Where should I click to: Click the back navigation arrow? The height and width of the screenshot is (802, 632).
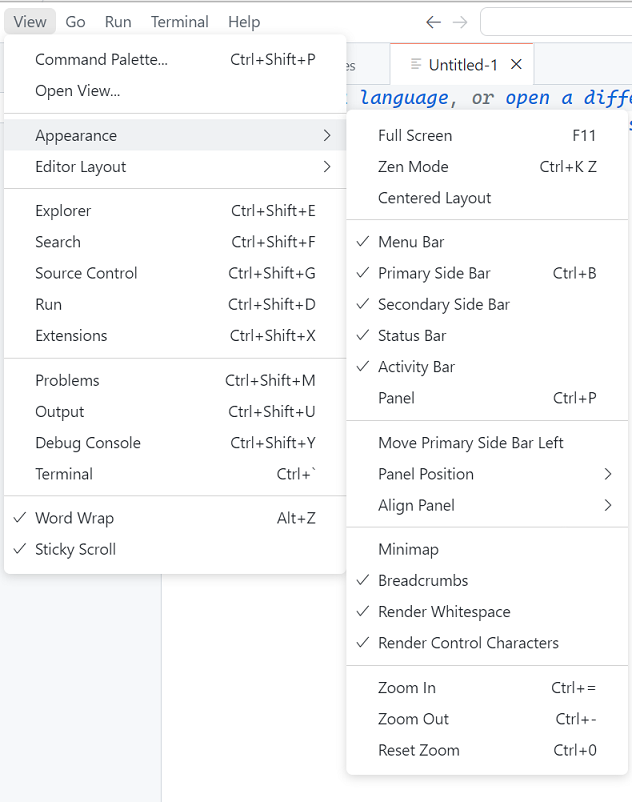tap(432, 21)
